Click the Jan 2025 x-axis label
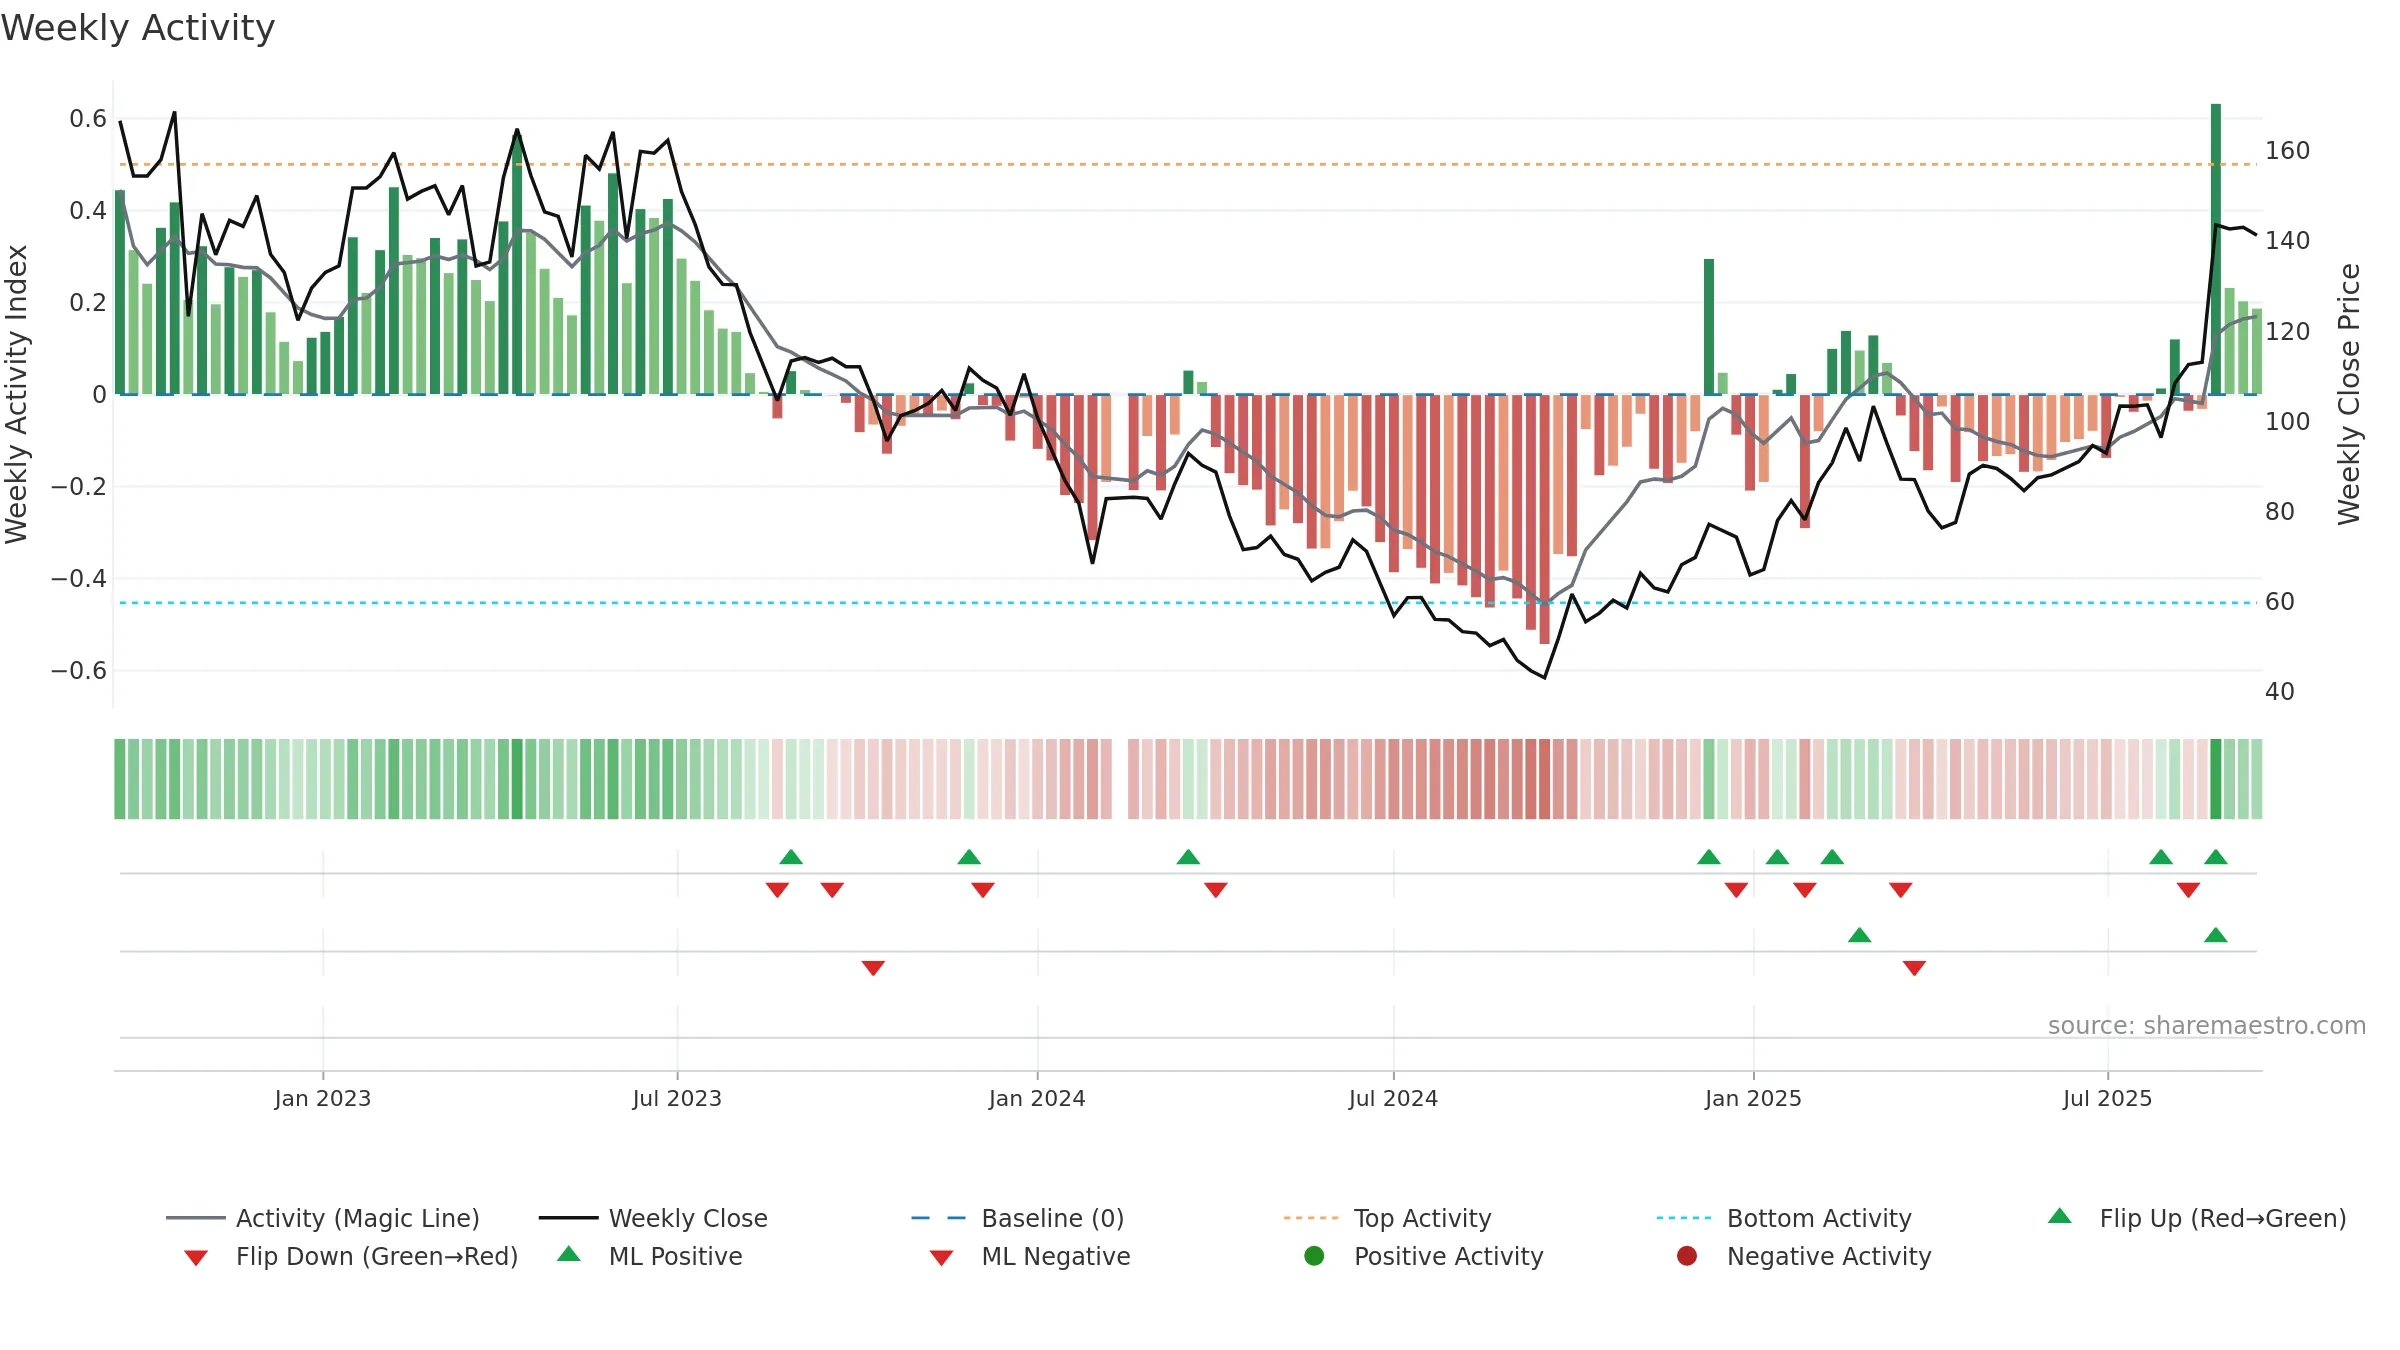 1753,1098
